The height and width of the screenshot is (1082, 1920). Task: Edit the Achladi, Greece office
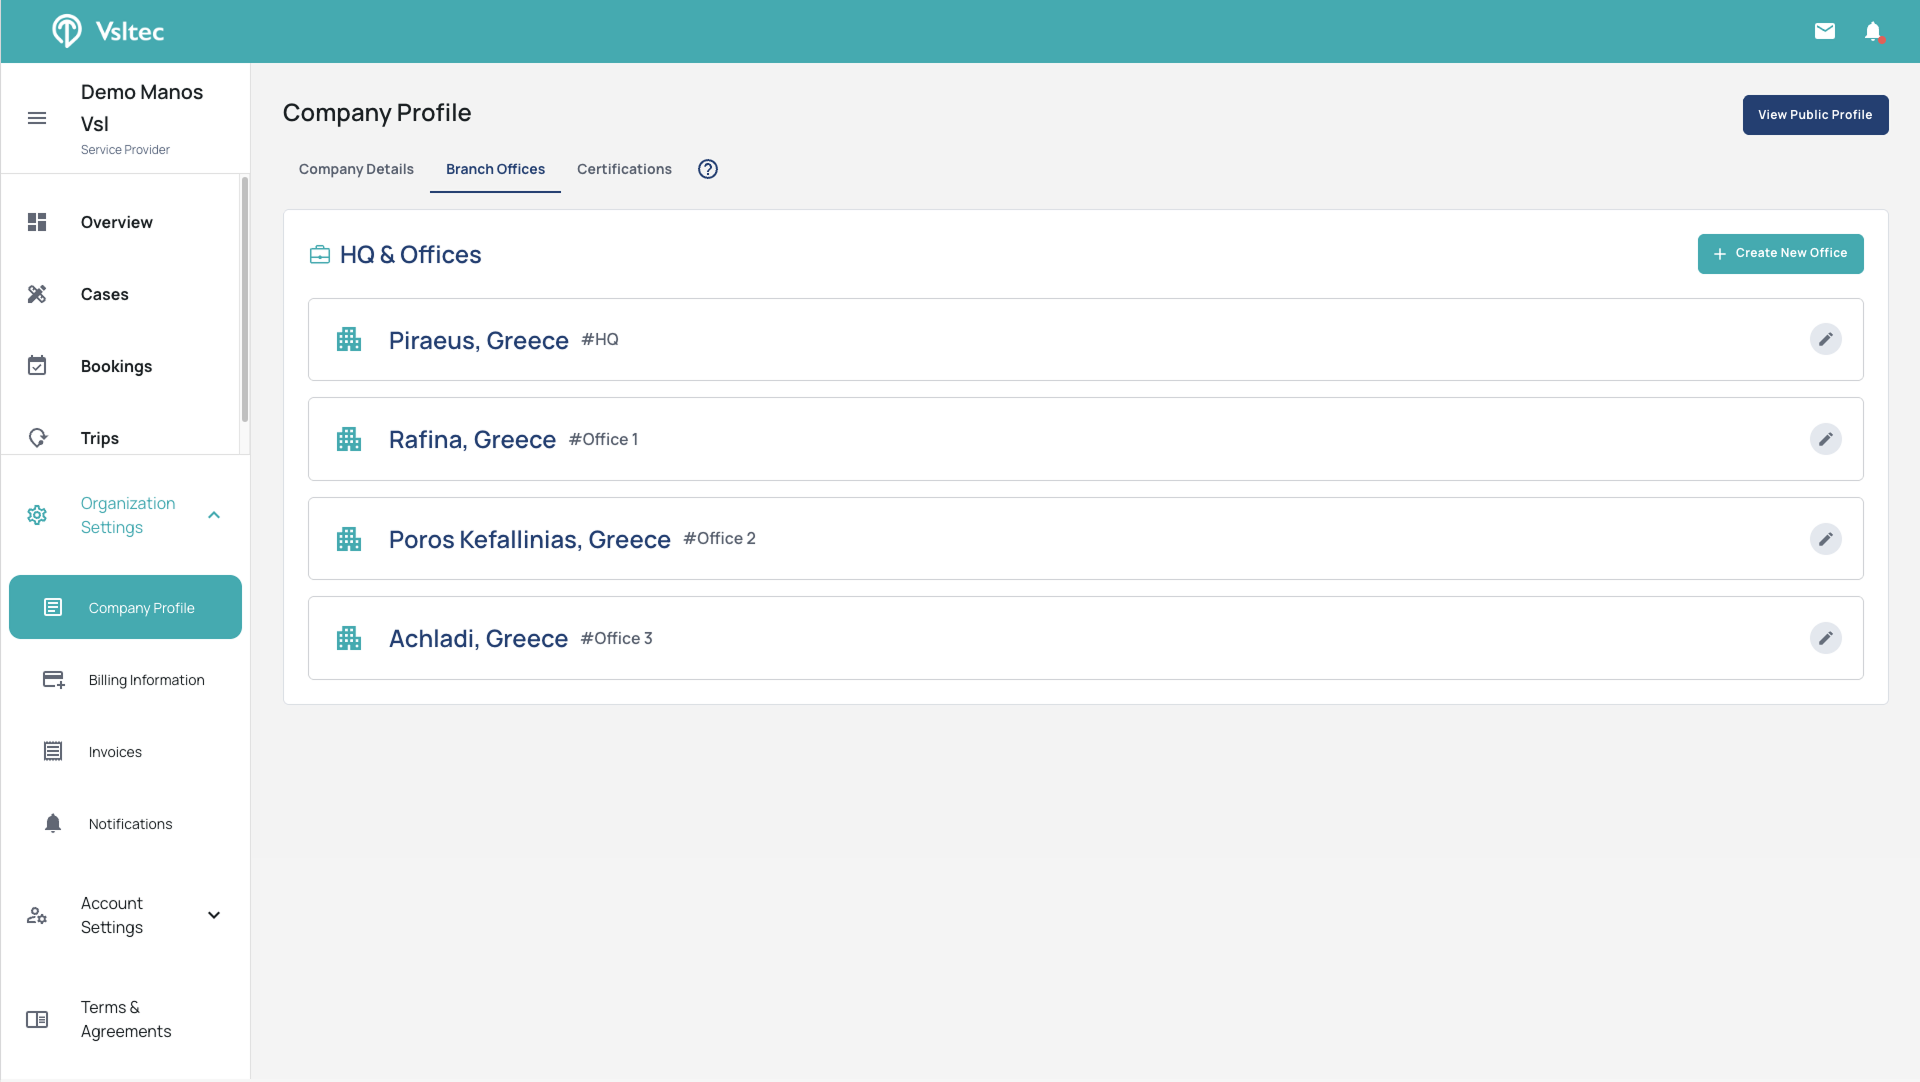[1825, 638]
